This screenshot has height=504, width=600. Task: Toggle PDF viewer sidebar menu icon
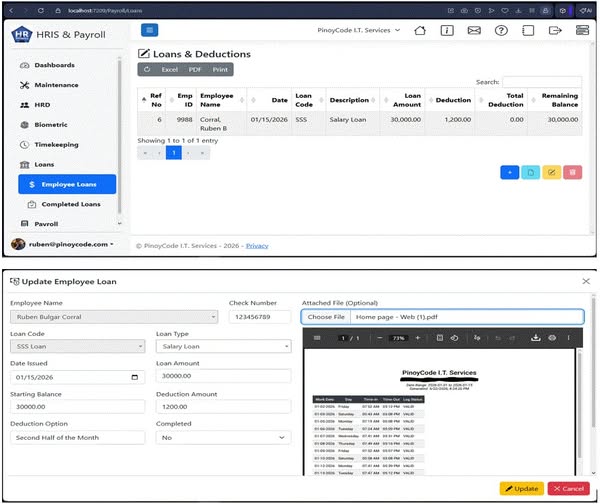click(x=317, y=338)
